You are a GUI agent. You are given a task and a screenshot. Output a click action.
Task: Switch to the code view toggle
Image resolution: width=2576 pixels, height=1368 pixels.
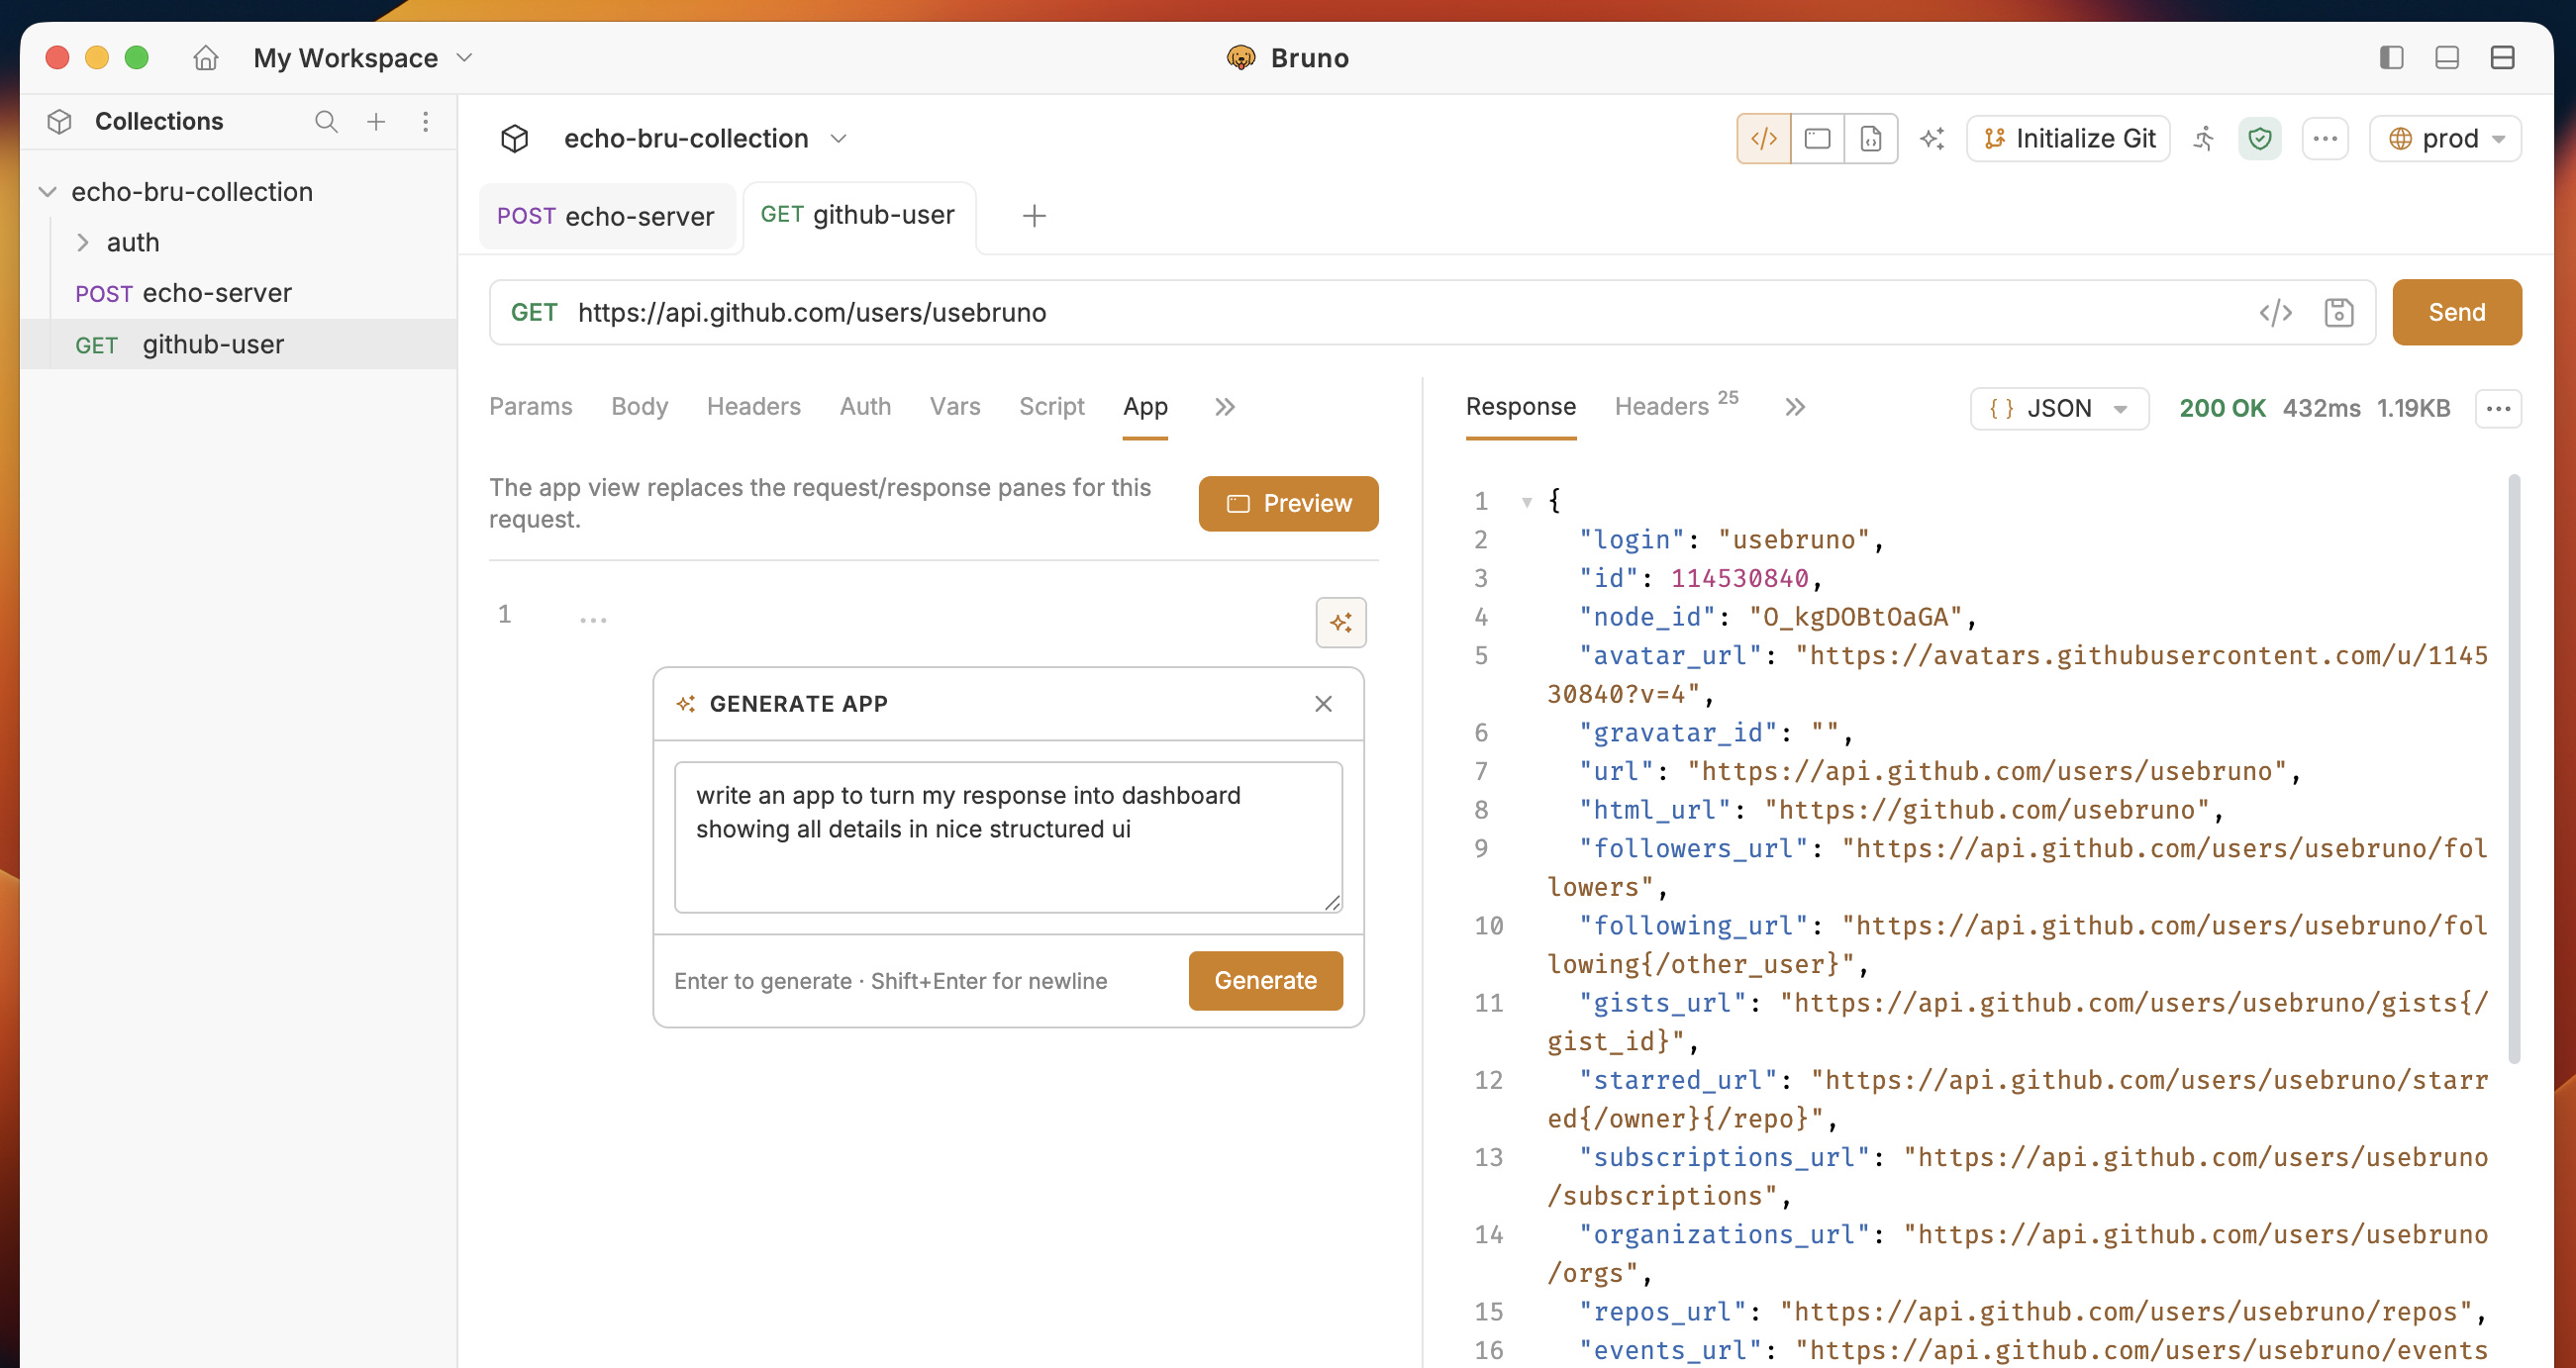(1764, 138)
